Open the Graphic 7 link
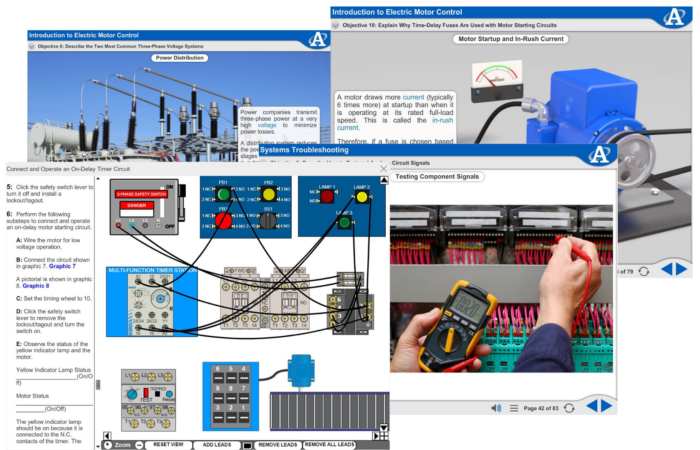The image size is (700, 450). coord(62,266)
